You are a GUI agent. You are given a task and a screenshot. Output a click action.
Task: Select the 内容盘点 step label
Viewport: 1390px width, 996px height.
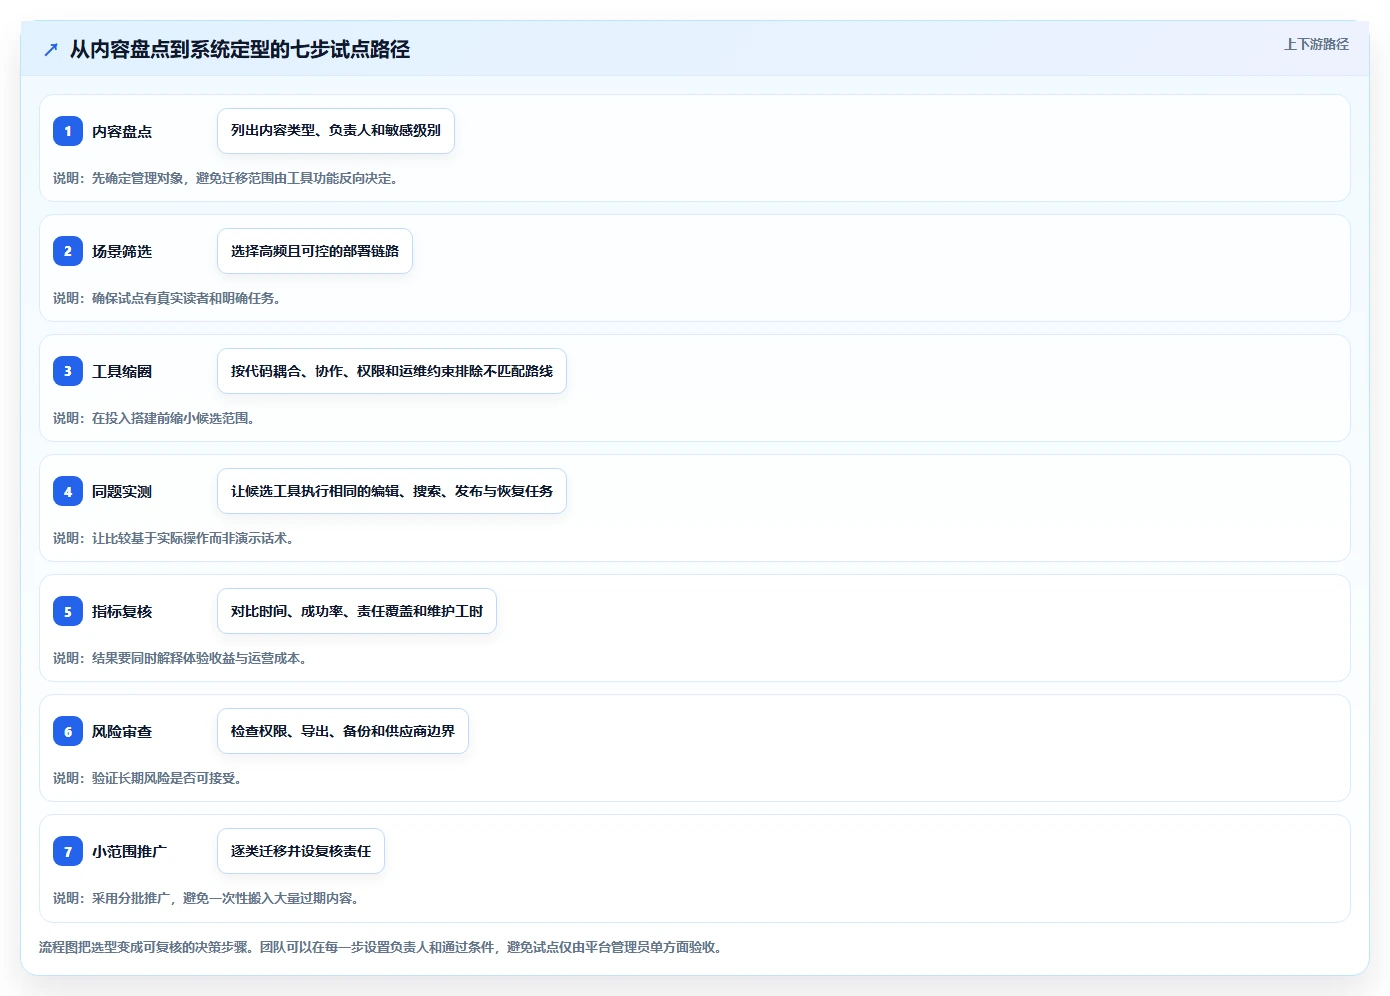(x=122, y=131)
